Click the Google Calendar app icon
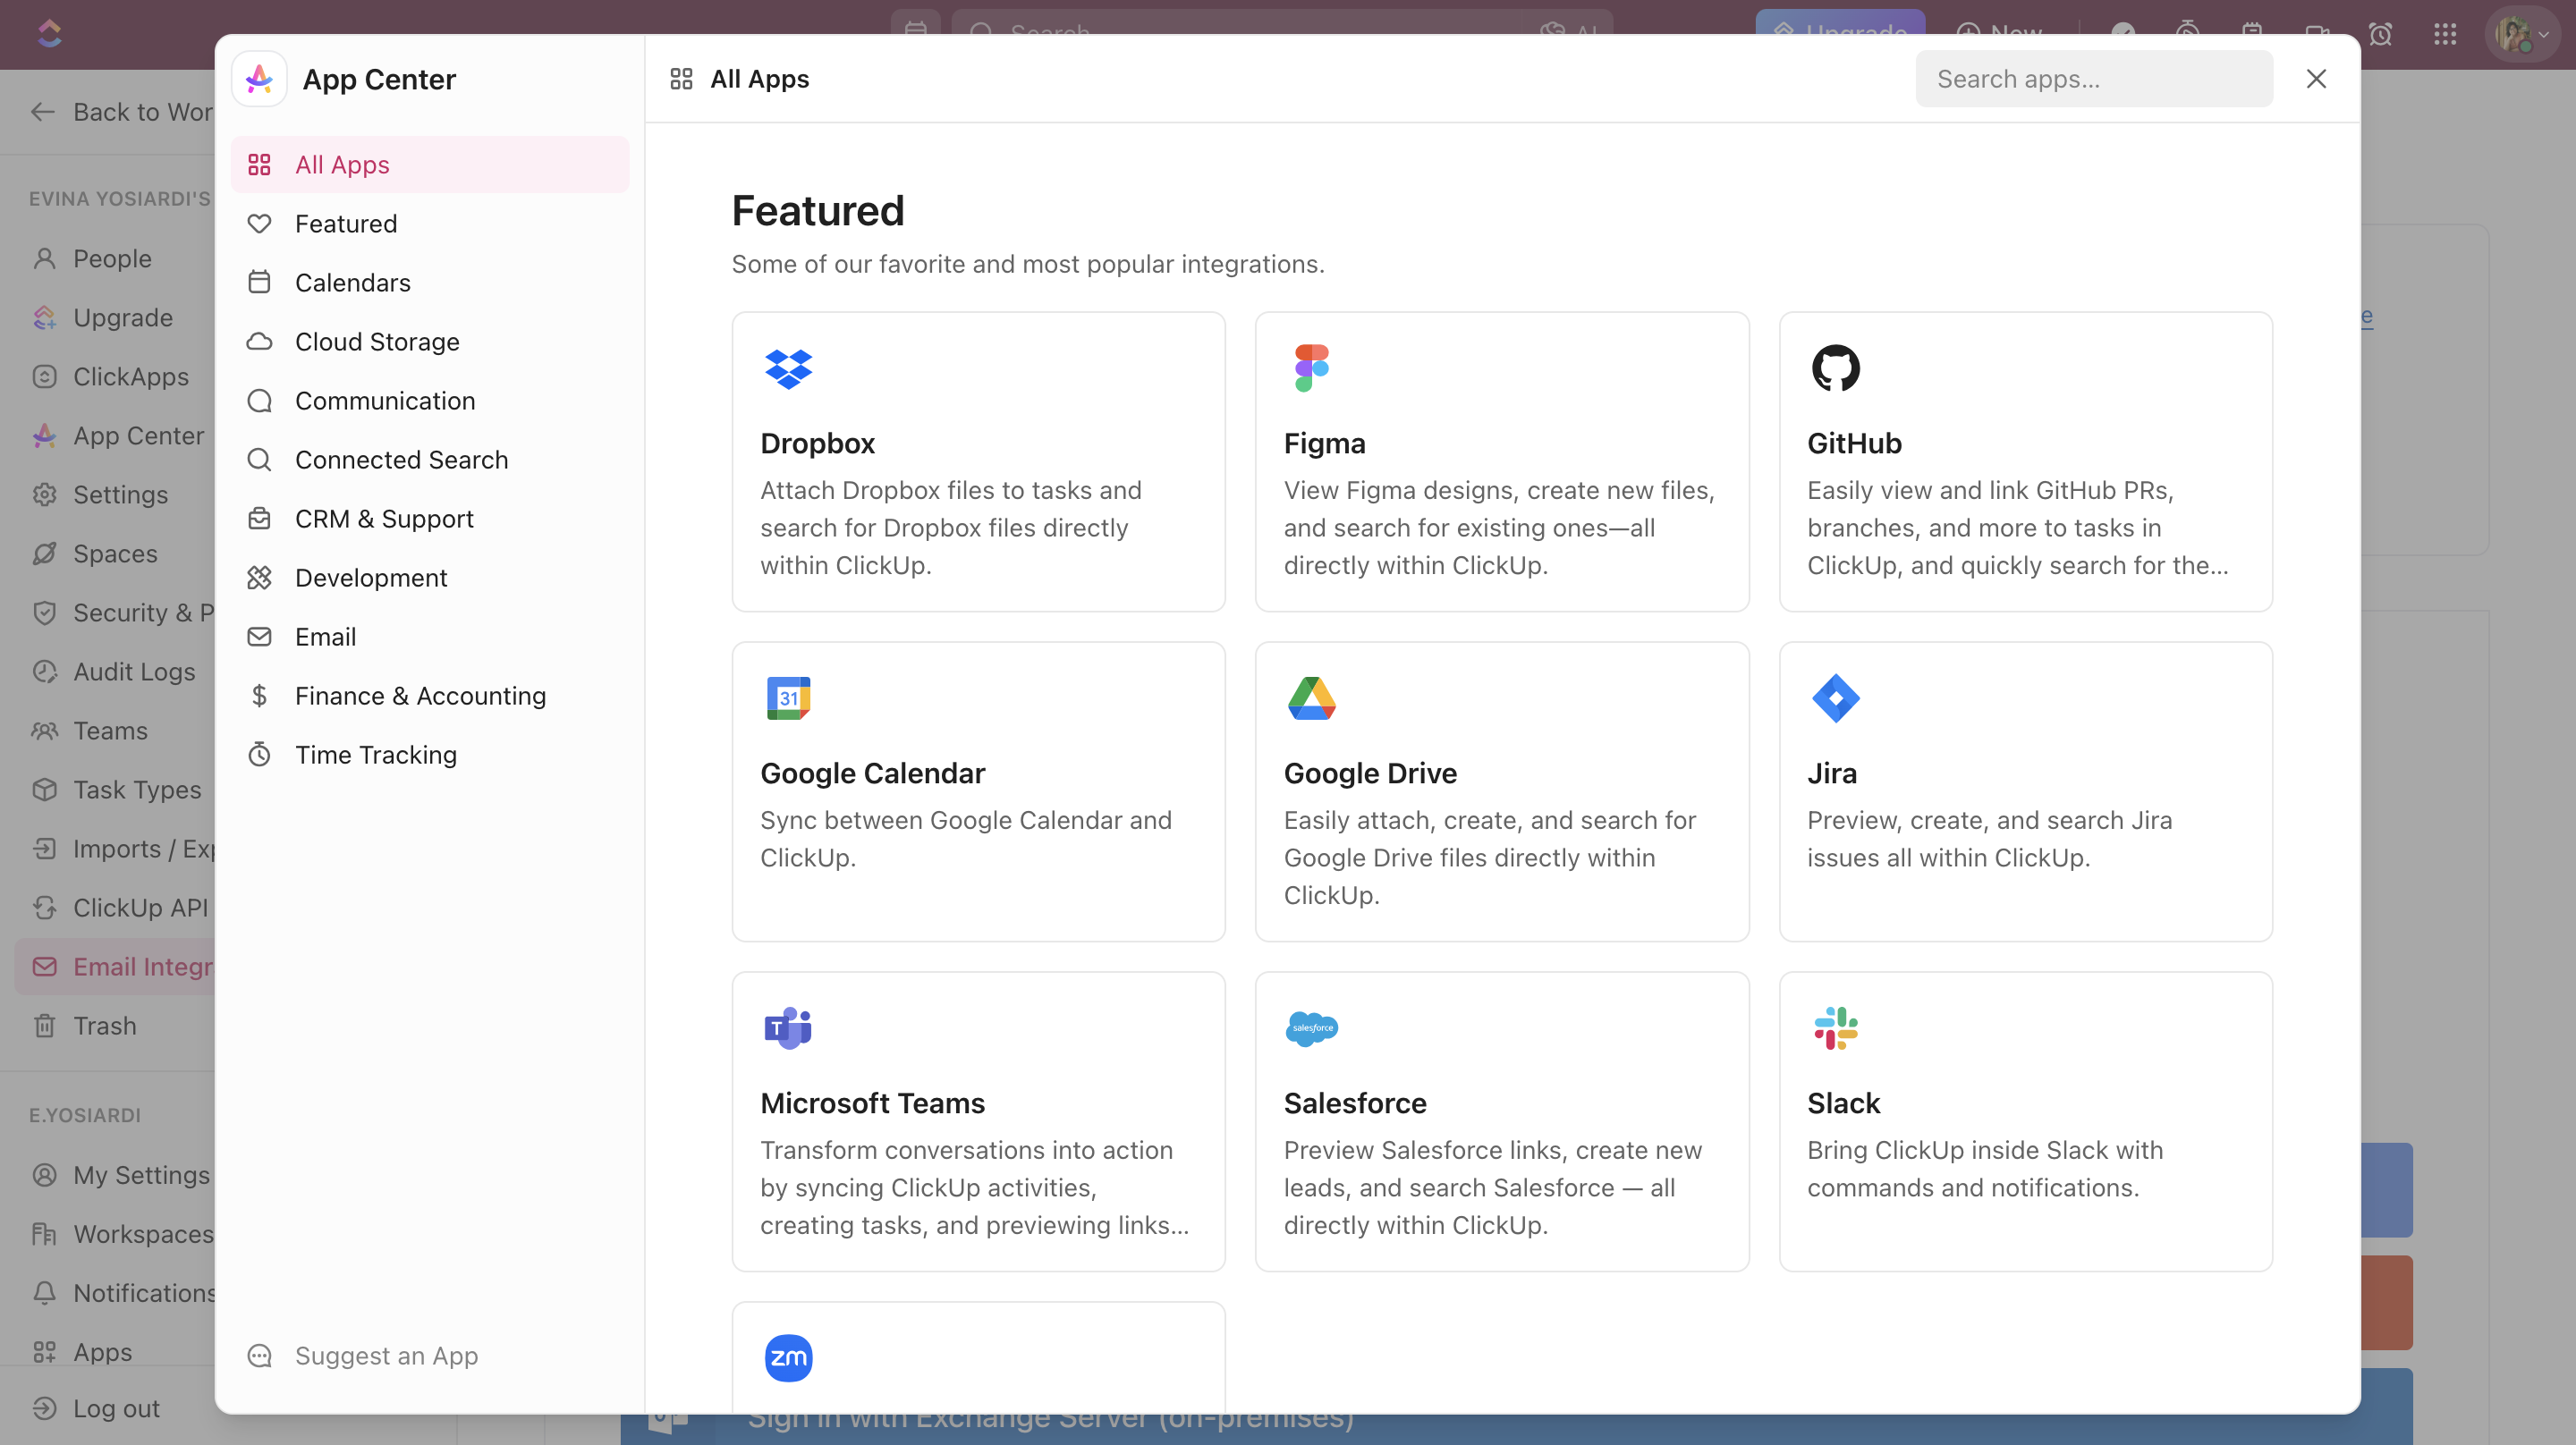Image resolution: width=2576 pixels, height=1445 pixels. click(788, 698)
